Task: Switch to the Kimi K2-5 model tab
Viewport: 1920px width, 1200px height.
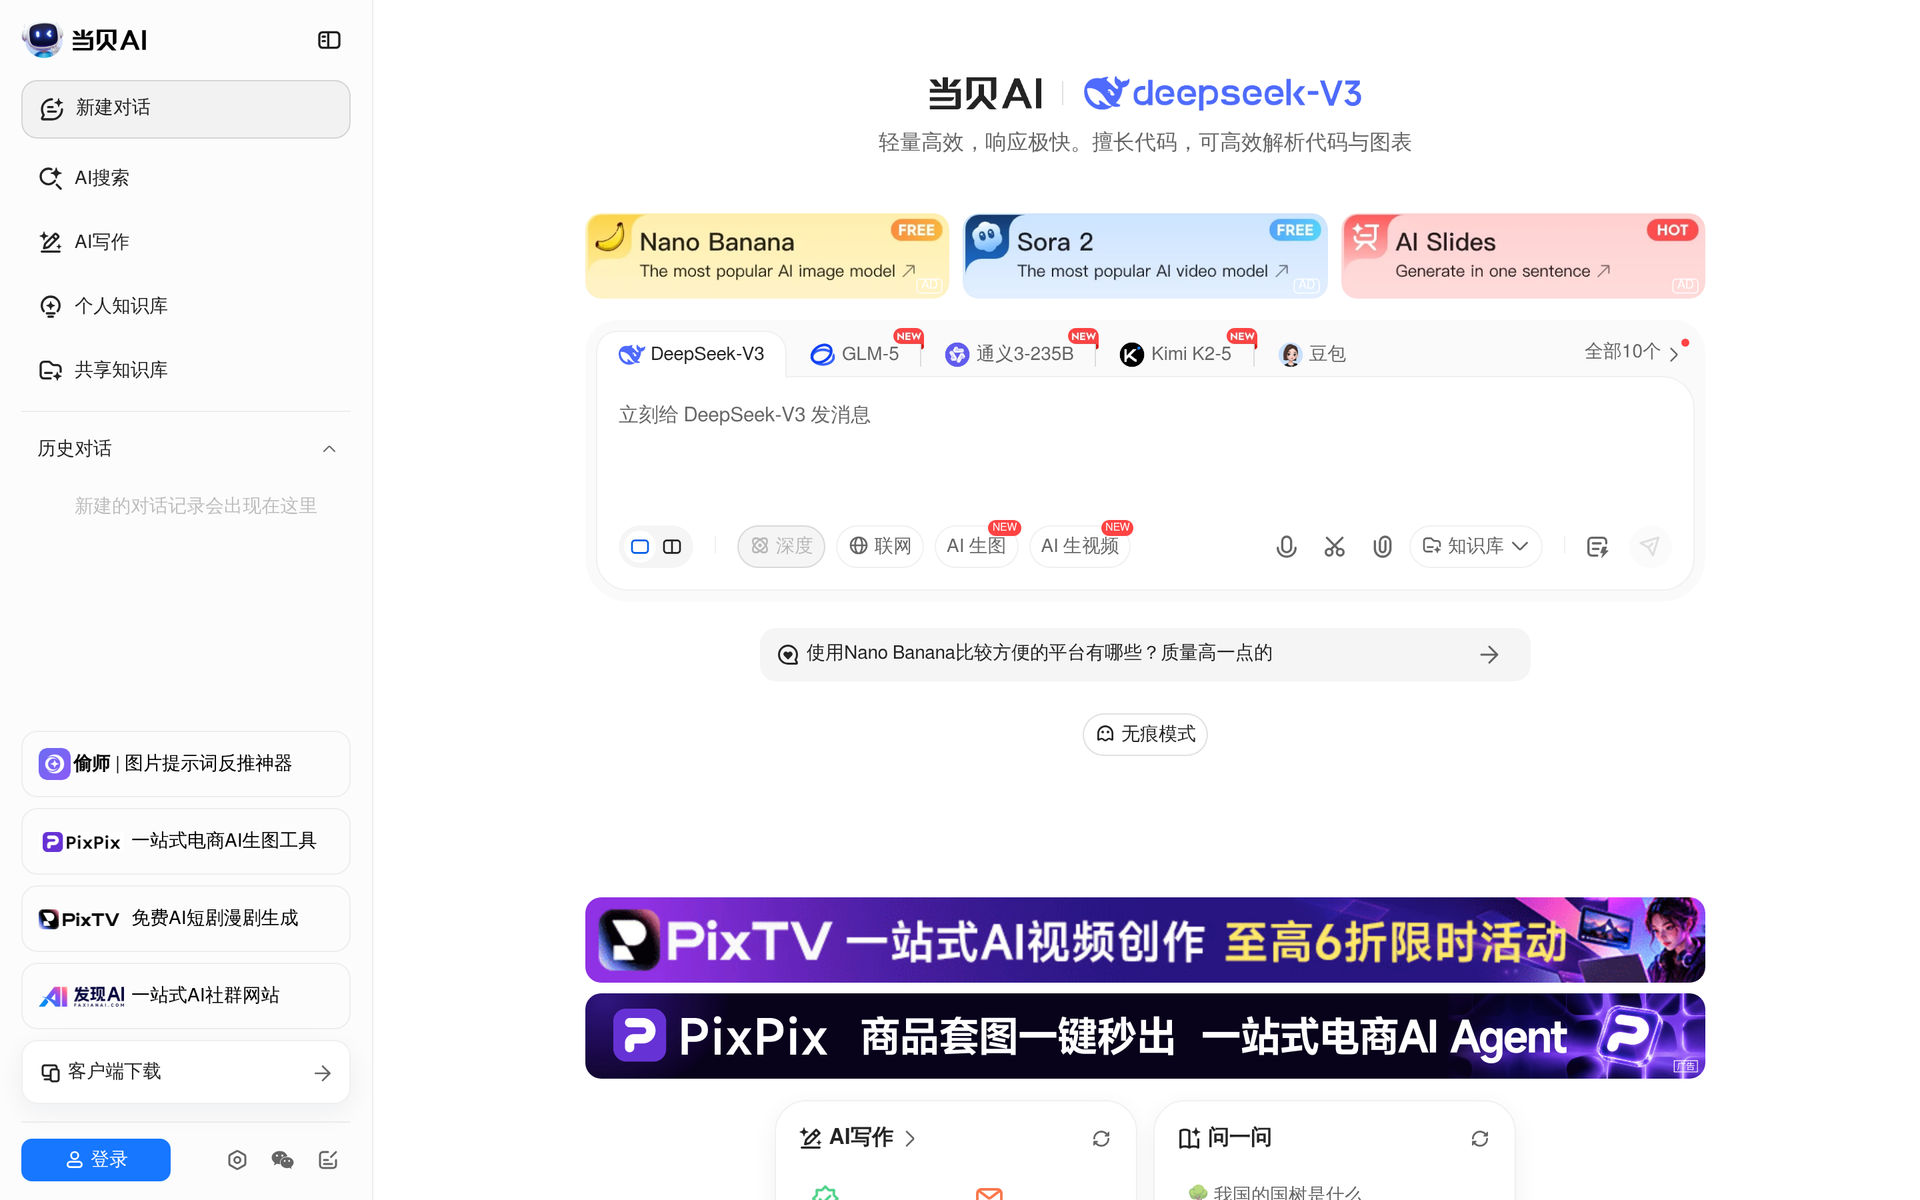Action: click(x=1176, y=354)
